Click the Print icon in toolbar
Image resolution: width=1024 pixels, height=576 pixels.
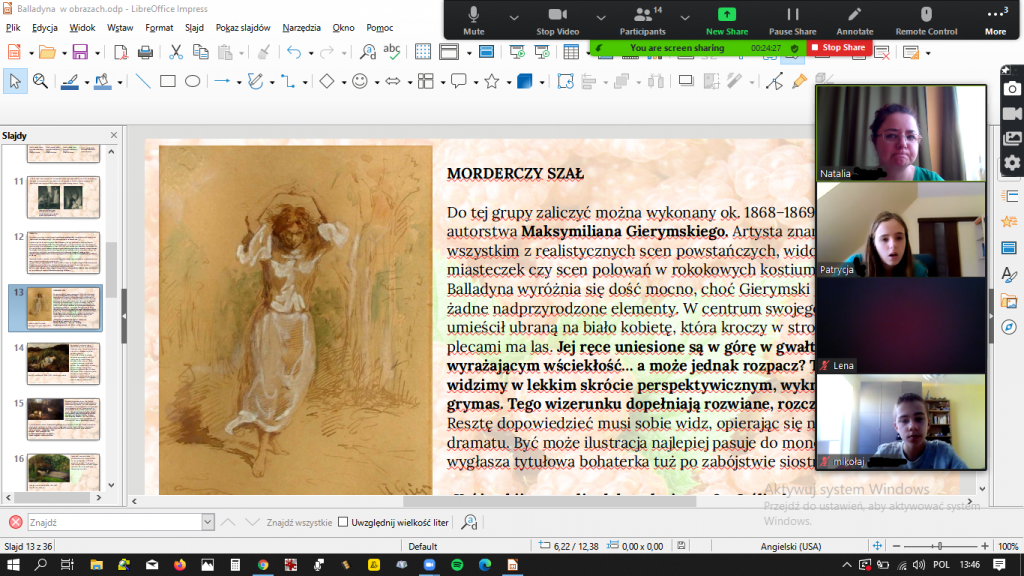click(145, 52)
